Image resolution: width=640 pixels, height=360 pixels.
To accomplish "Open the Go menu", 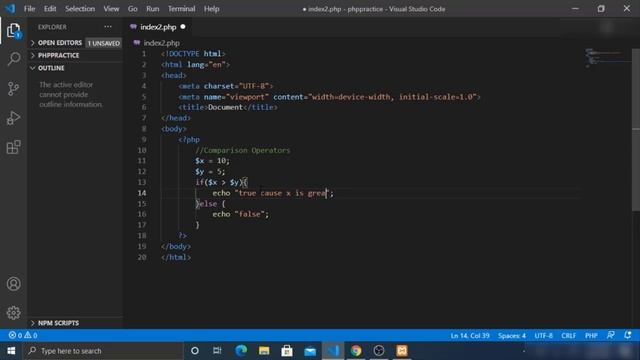I will coord(133,9).
